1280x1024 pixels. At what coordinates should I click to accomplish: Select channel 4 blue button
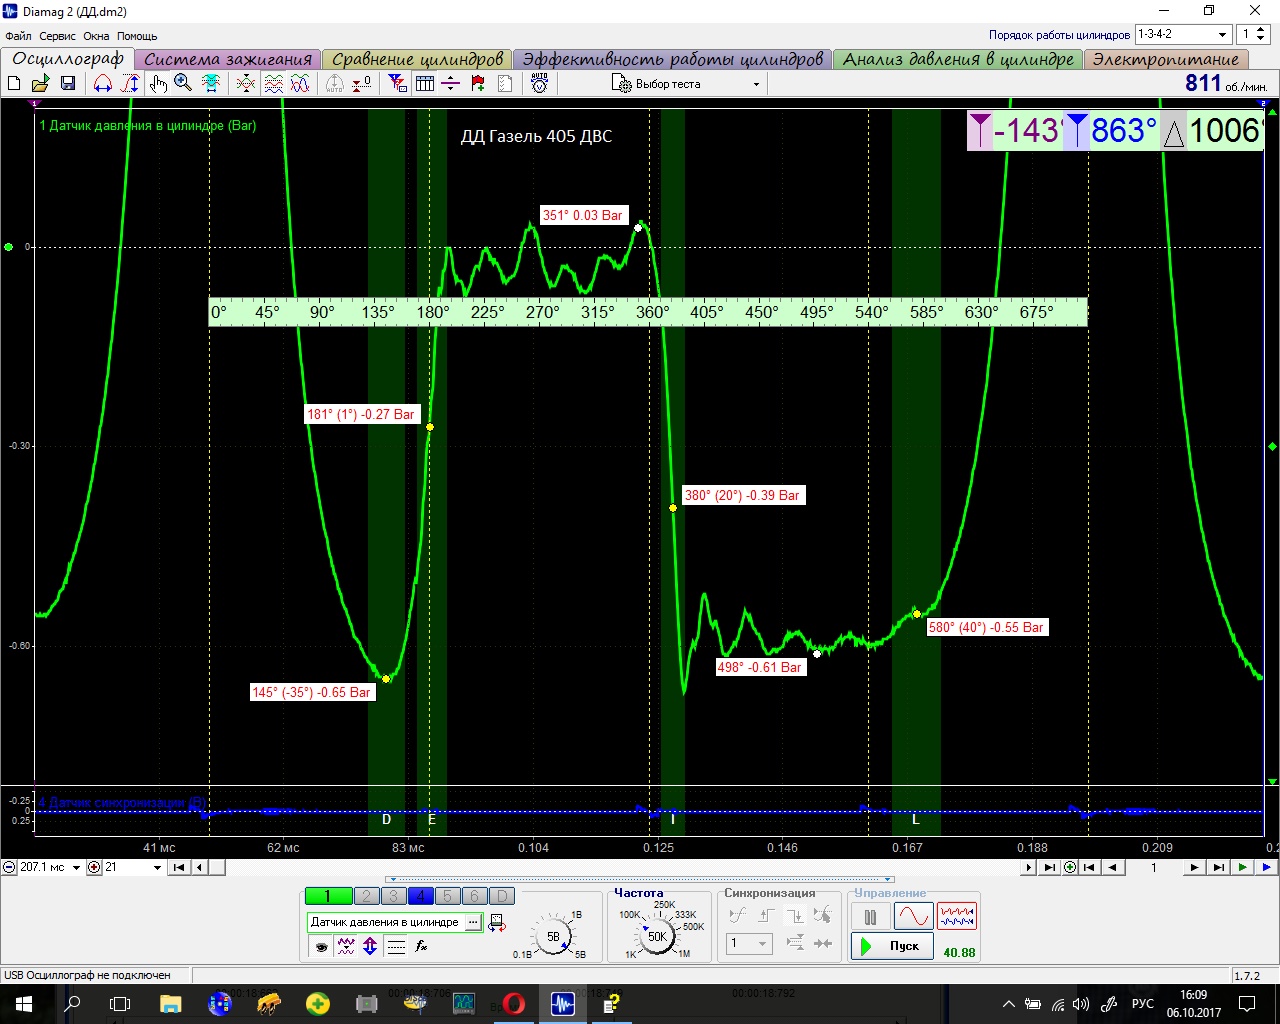421,896
